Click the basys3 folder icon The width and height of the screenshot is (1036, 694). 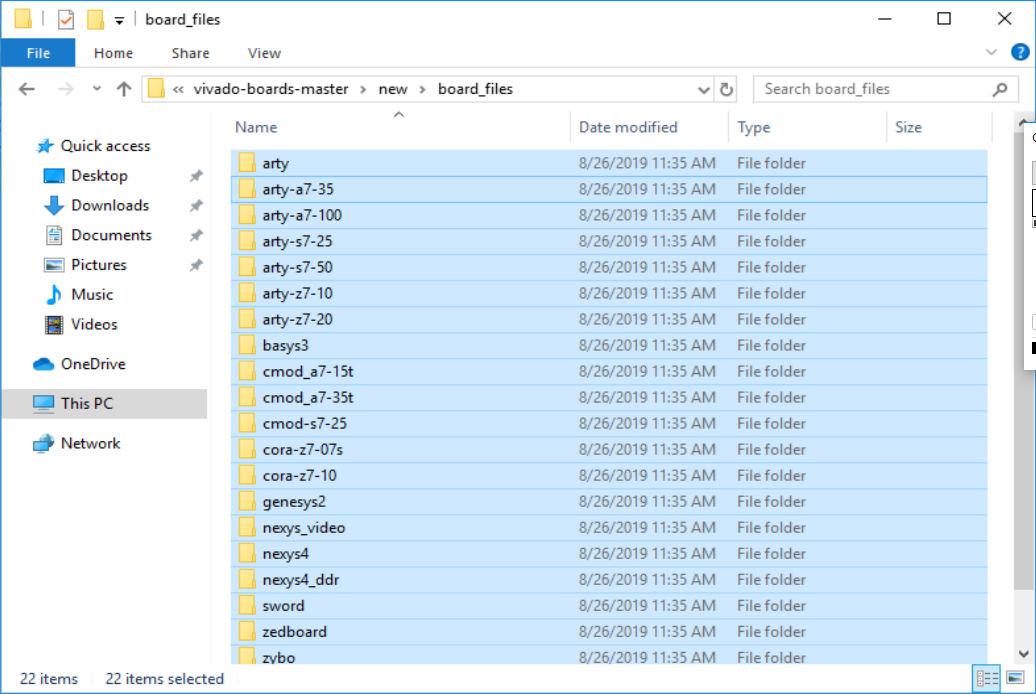[247, 346]
